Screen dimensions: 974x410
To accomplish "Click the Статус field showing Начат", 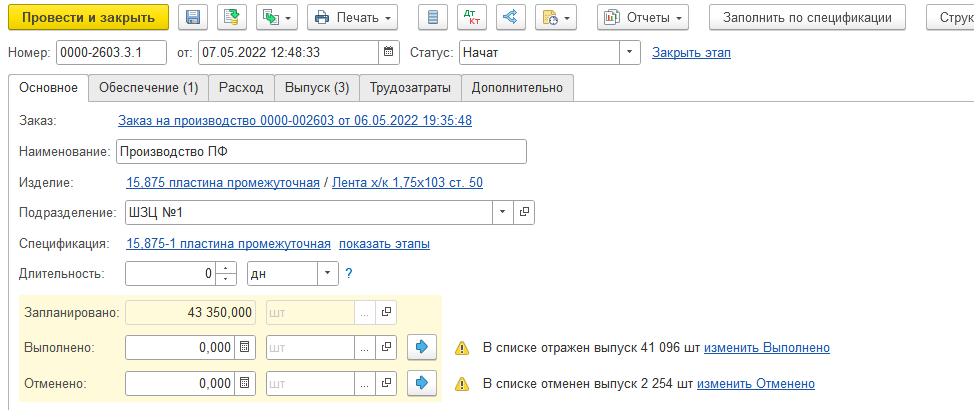I will [540, 53].
